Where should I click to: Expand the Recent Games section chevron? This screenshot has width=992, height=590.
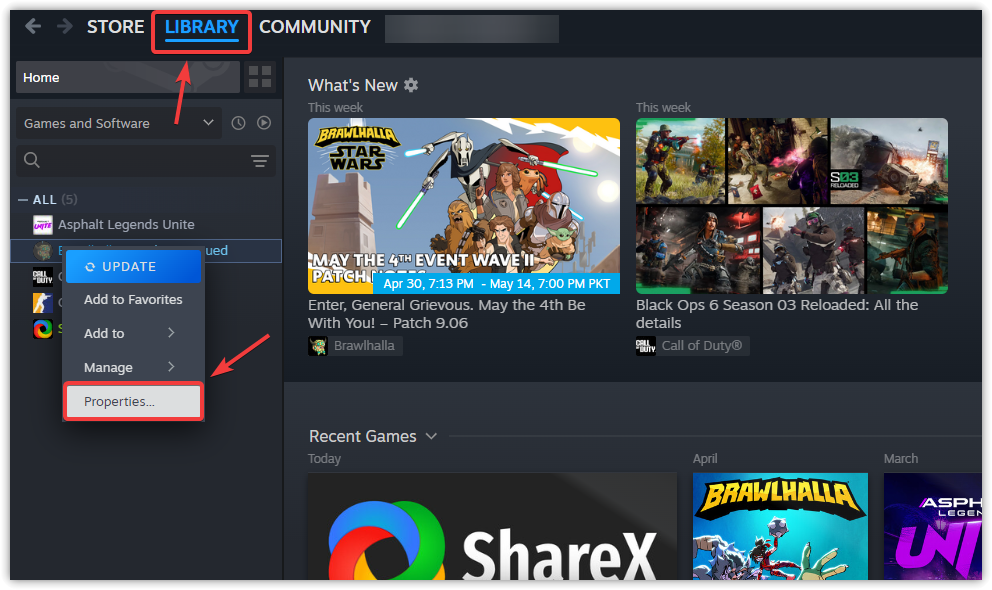click(x=431, y=436)
